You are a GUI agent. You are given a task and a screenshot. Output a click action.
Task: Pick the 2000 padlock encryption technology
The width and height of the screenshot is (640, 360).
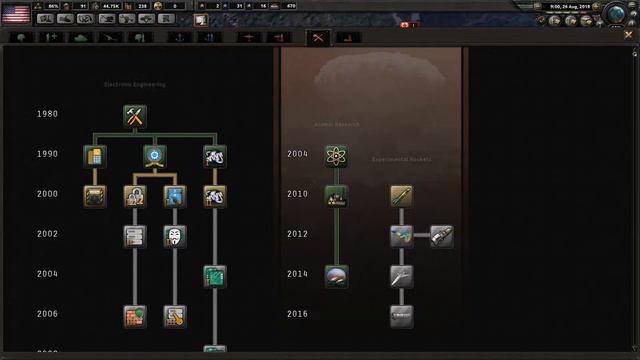point(135,196)
